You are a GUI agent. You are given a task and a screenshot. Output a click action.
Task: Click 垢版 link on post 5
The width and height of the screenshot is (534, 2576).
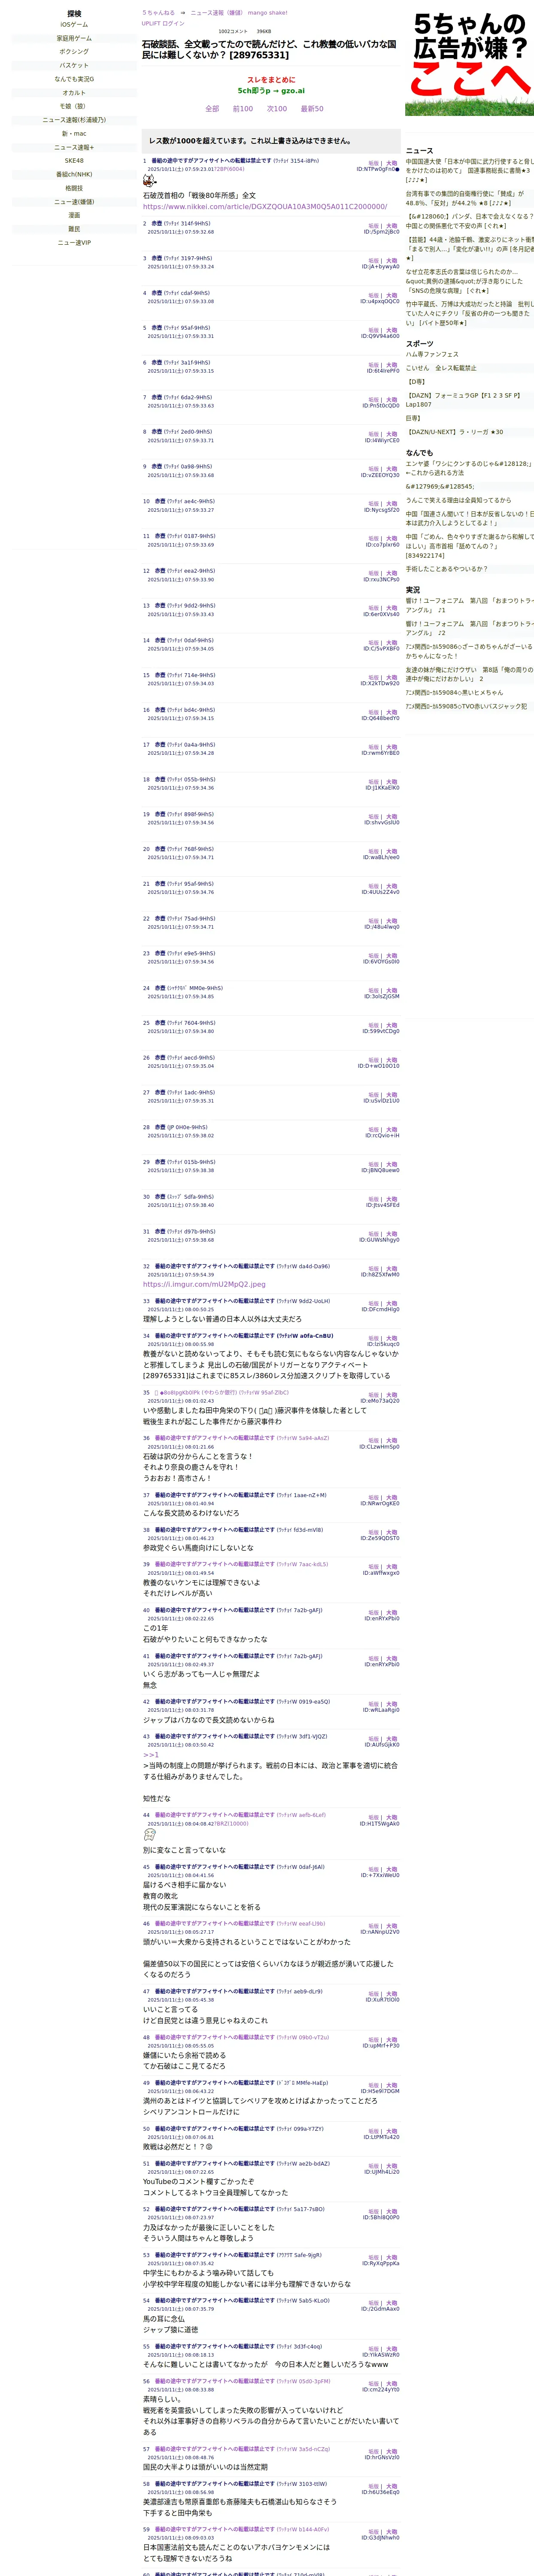(x=374, y=330)
